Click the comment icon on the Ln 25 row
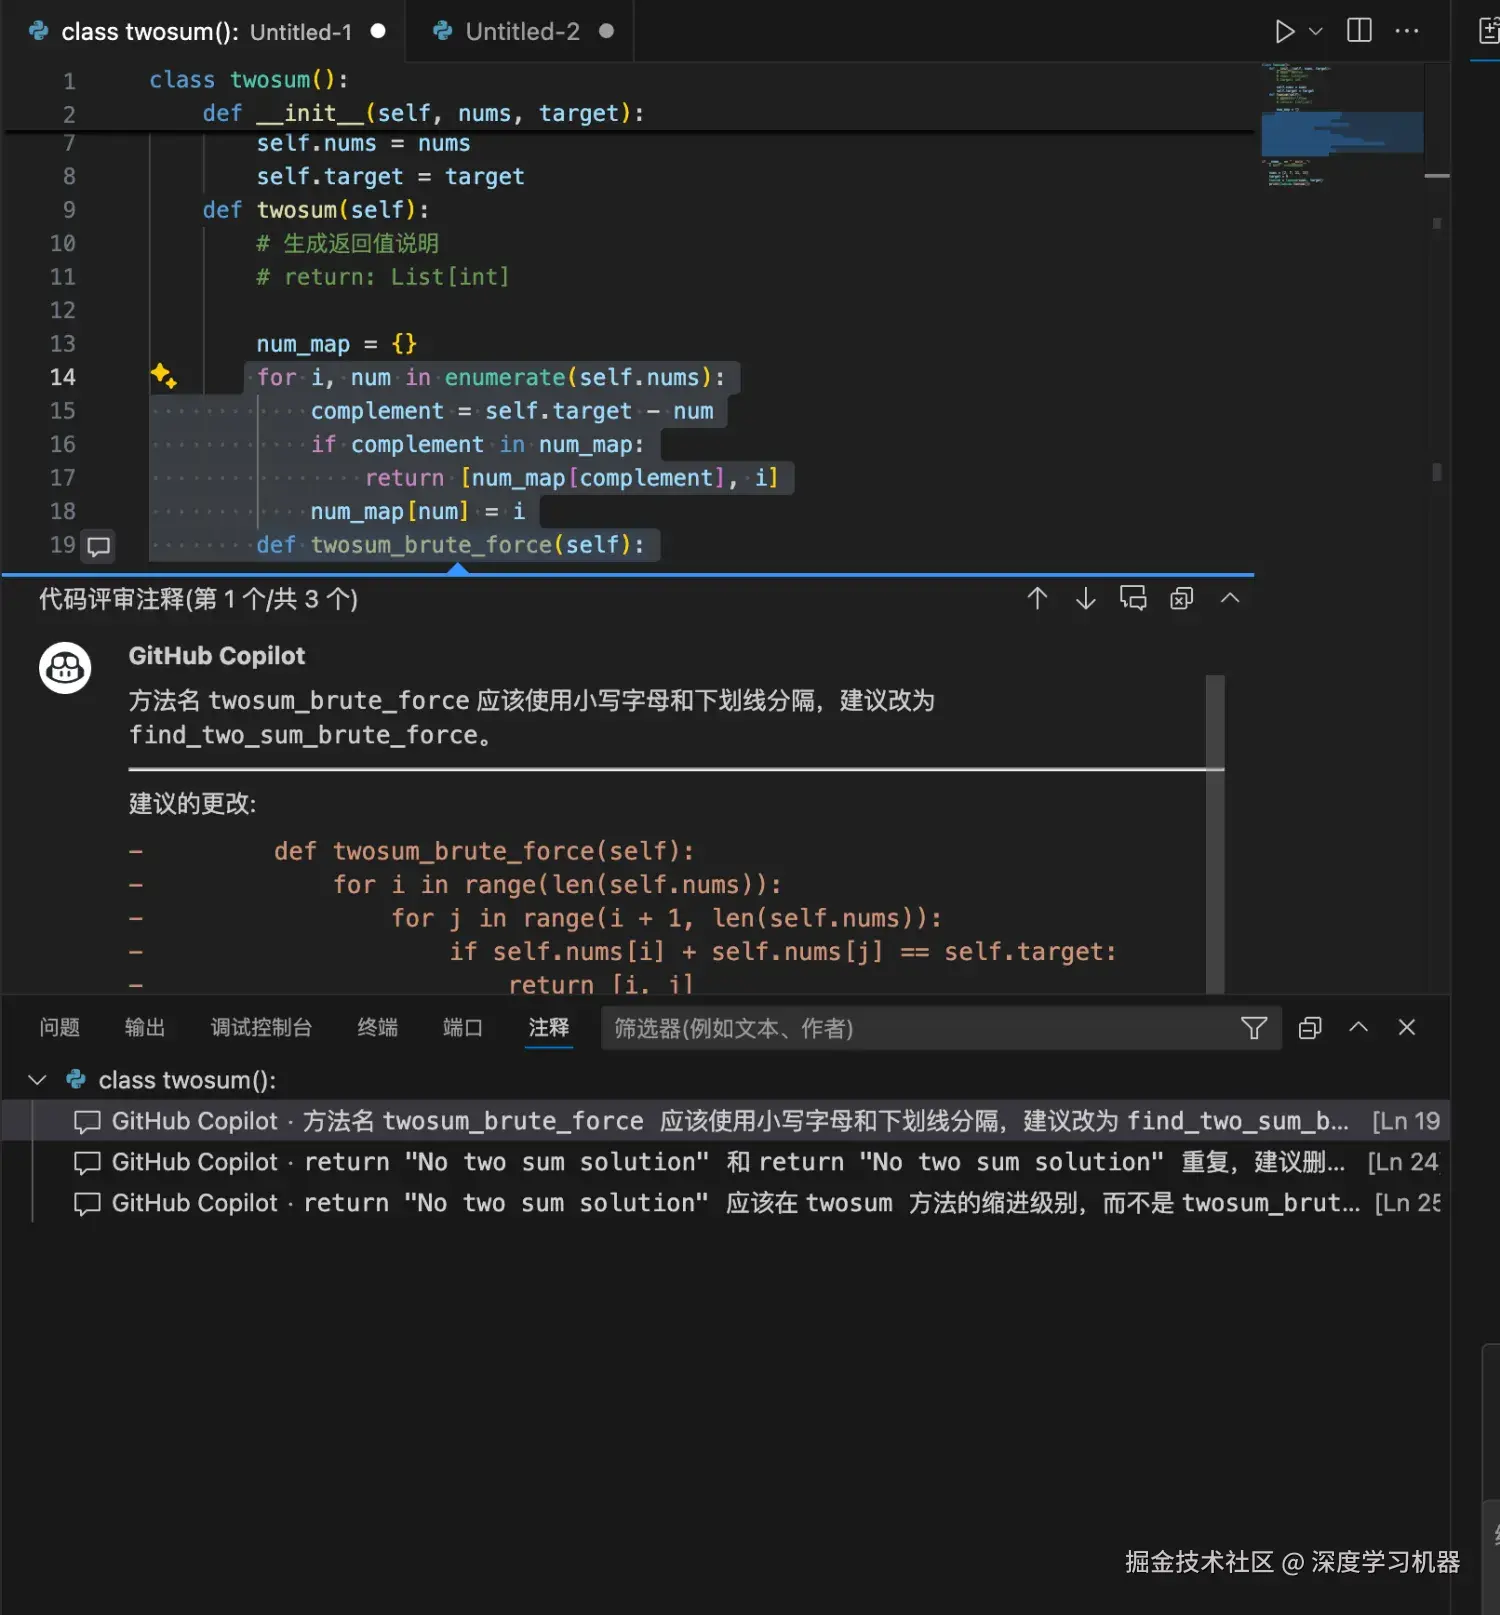The width and height of the screenshot is (1500, 1615). (88, 1204)
